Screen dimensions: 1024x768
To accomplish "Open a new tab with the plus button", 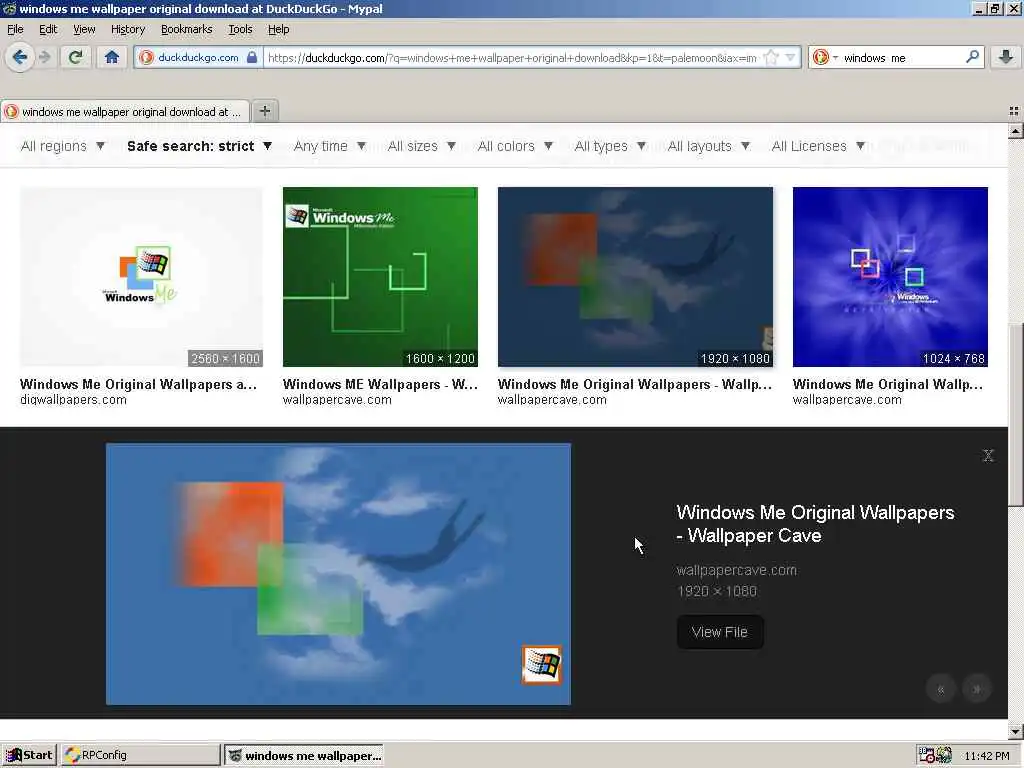I will point(264,111).
